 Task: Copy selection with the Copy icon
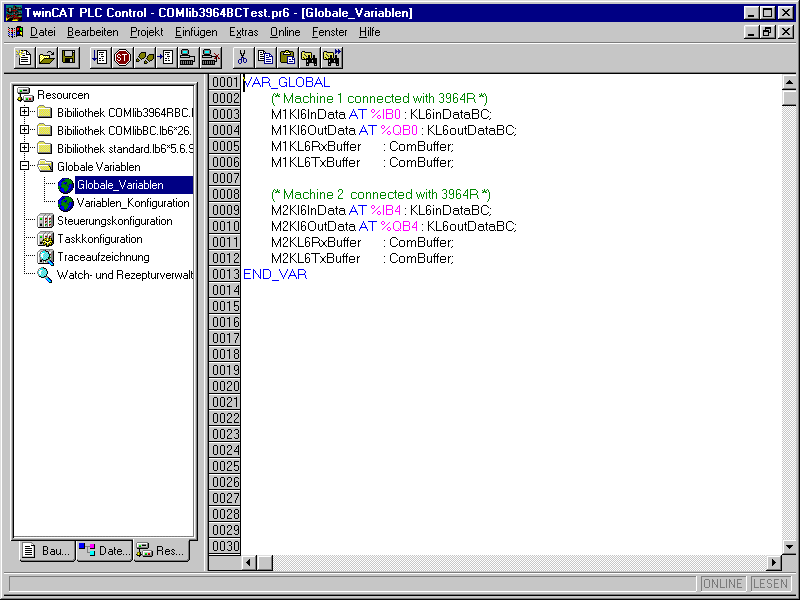coord(265,58)
